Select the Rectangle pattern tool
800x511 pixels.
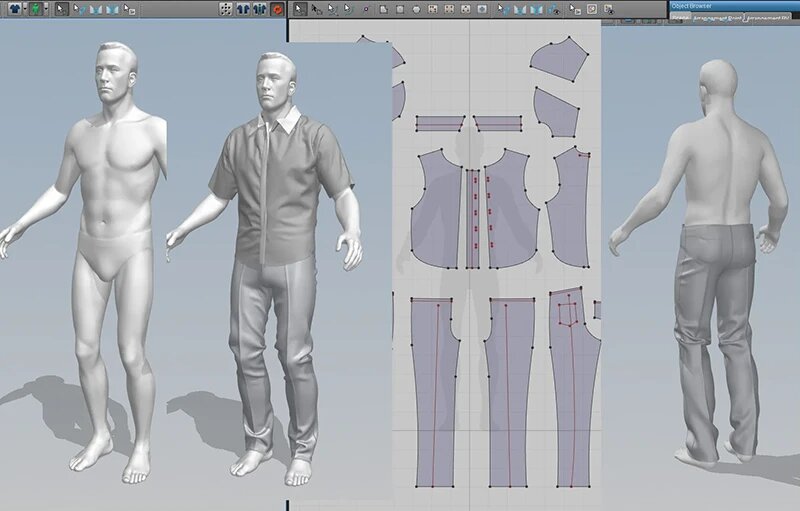point(399,9)
